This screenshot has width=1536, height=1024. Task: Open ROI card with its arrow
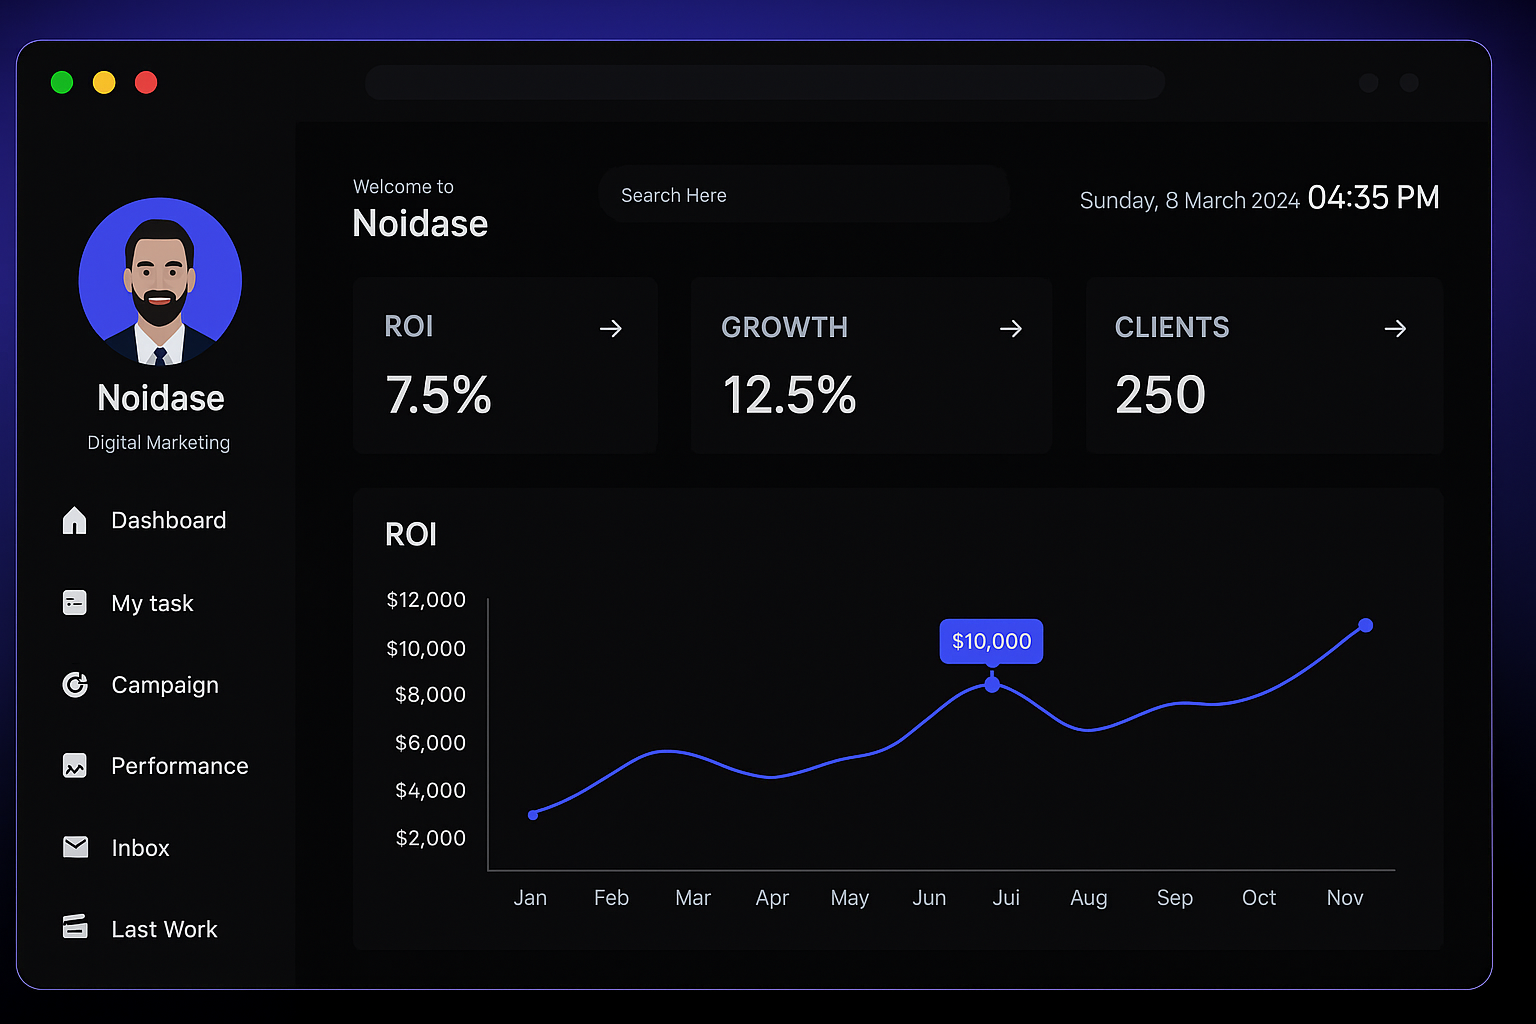(x=611, y=329)
